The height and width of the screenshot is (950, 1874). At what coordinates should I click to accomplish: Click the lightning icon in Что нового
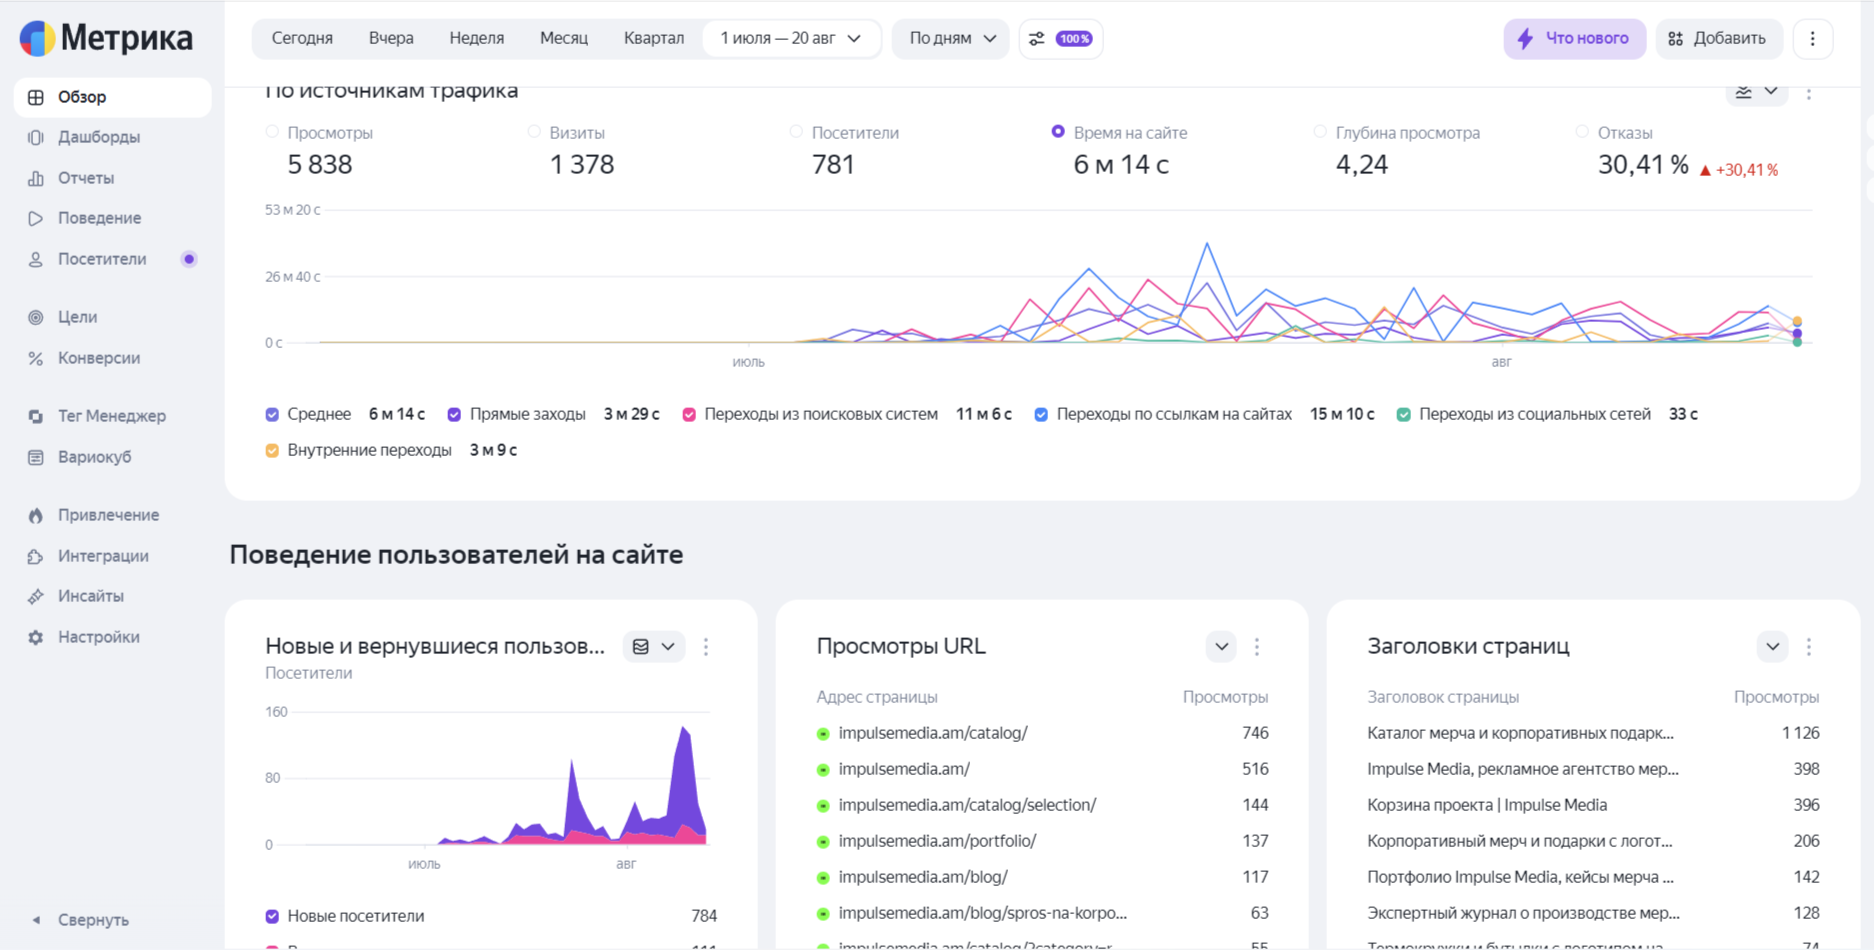(1525, 38)
